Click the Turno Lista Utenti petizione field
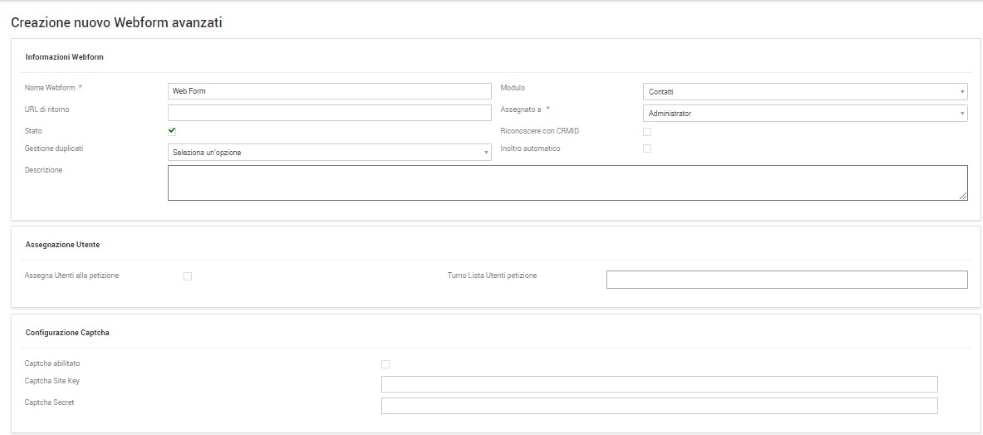983x435 pixels. tap(786, 279)
